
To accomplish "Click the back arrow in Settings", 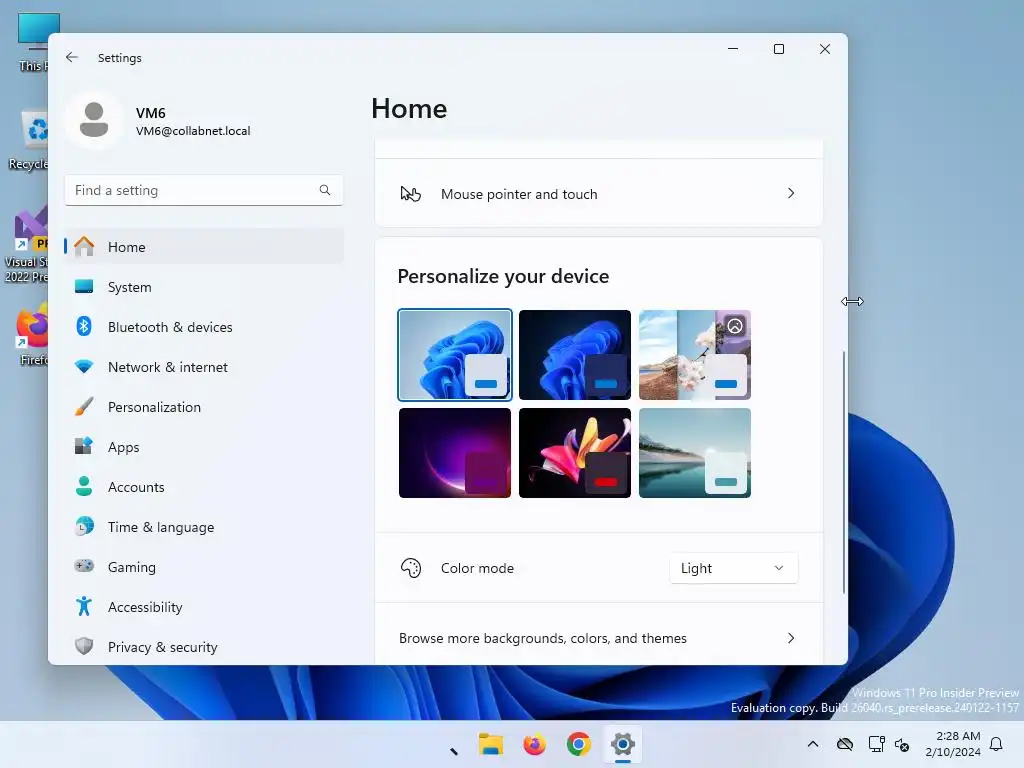I will (x=72, y=57).
